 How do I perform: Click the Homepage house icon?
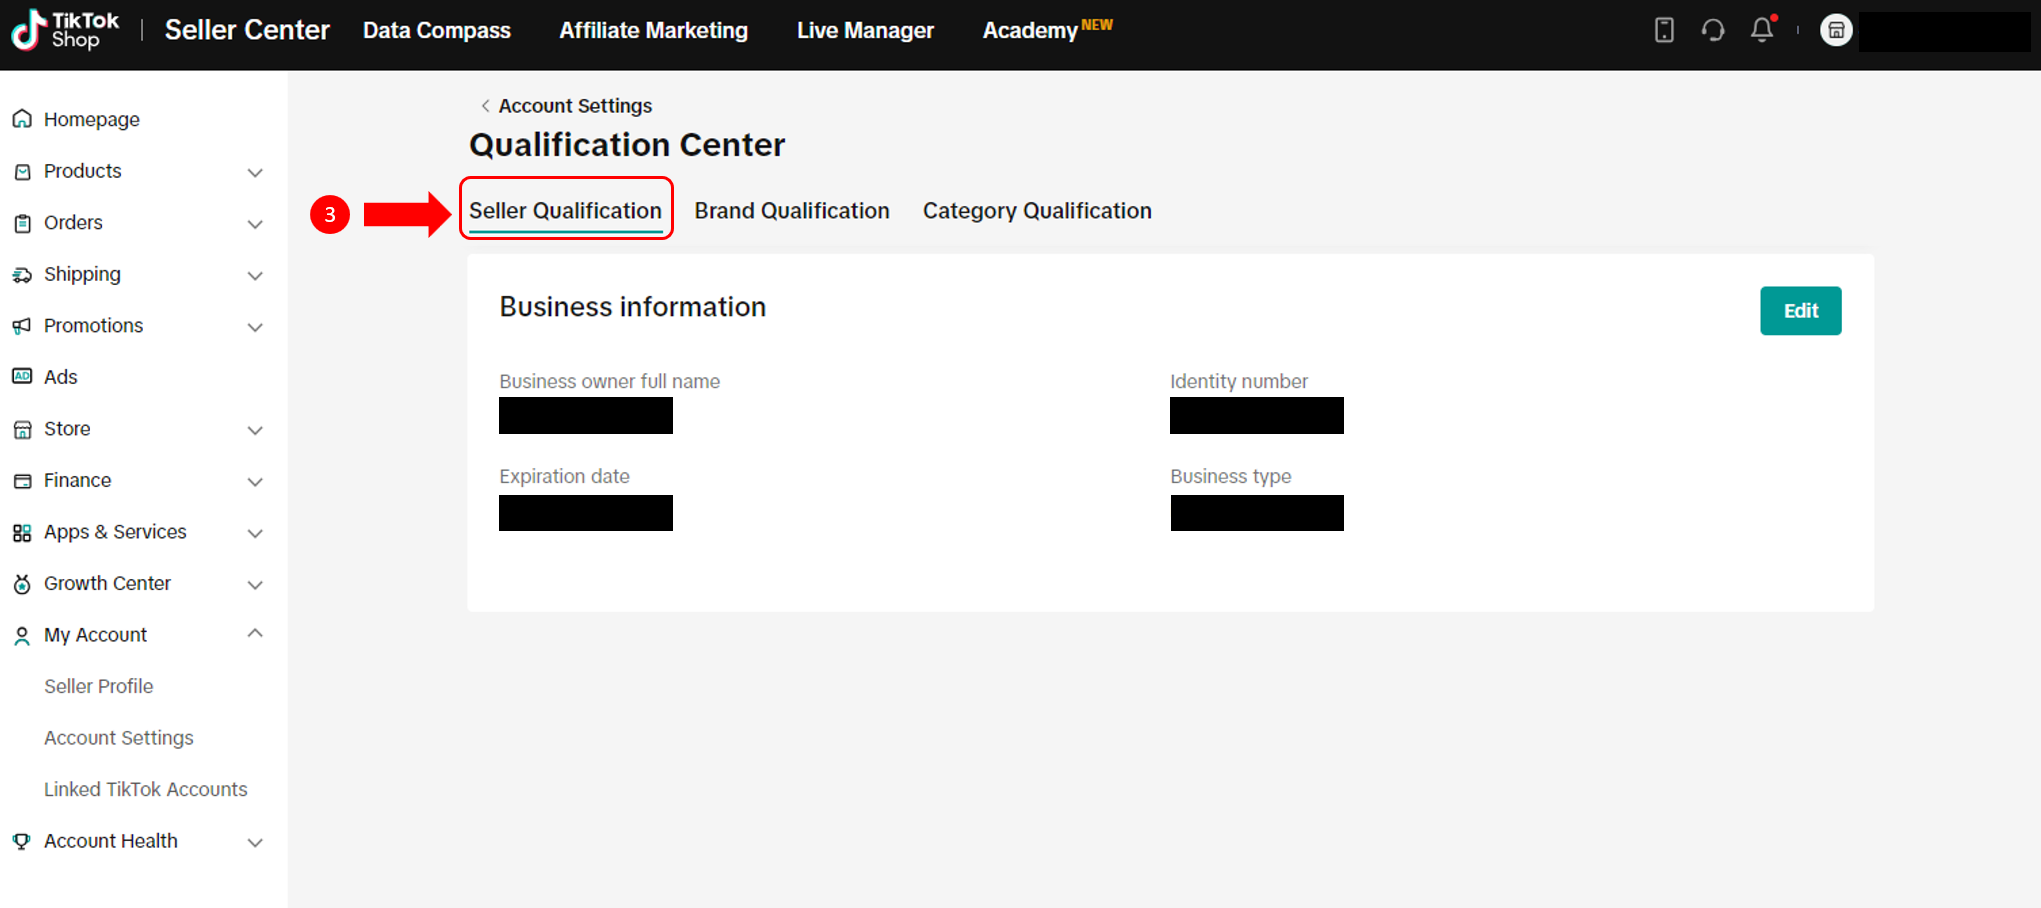(x=22, y=120)
